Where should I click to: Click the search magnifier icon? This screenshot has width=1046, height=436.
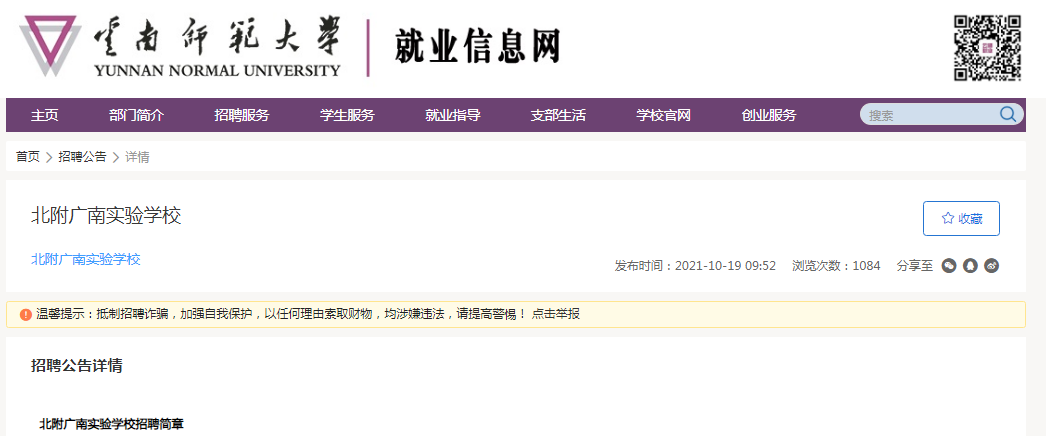pyautogui.click(x=1007, y=114)
